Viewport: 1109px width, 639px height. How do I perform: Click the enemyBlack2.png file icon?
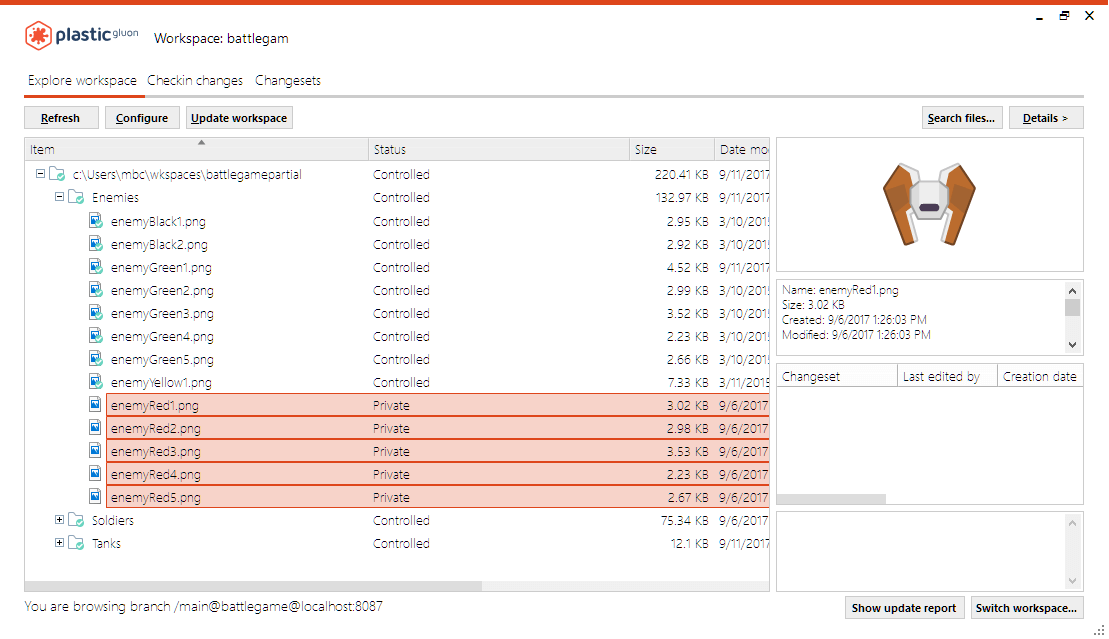(x=95, y=244)
